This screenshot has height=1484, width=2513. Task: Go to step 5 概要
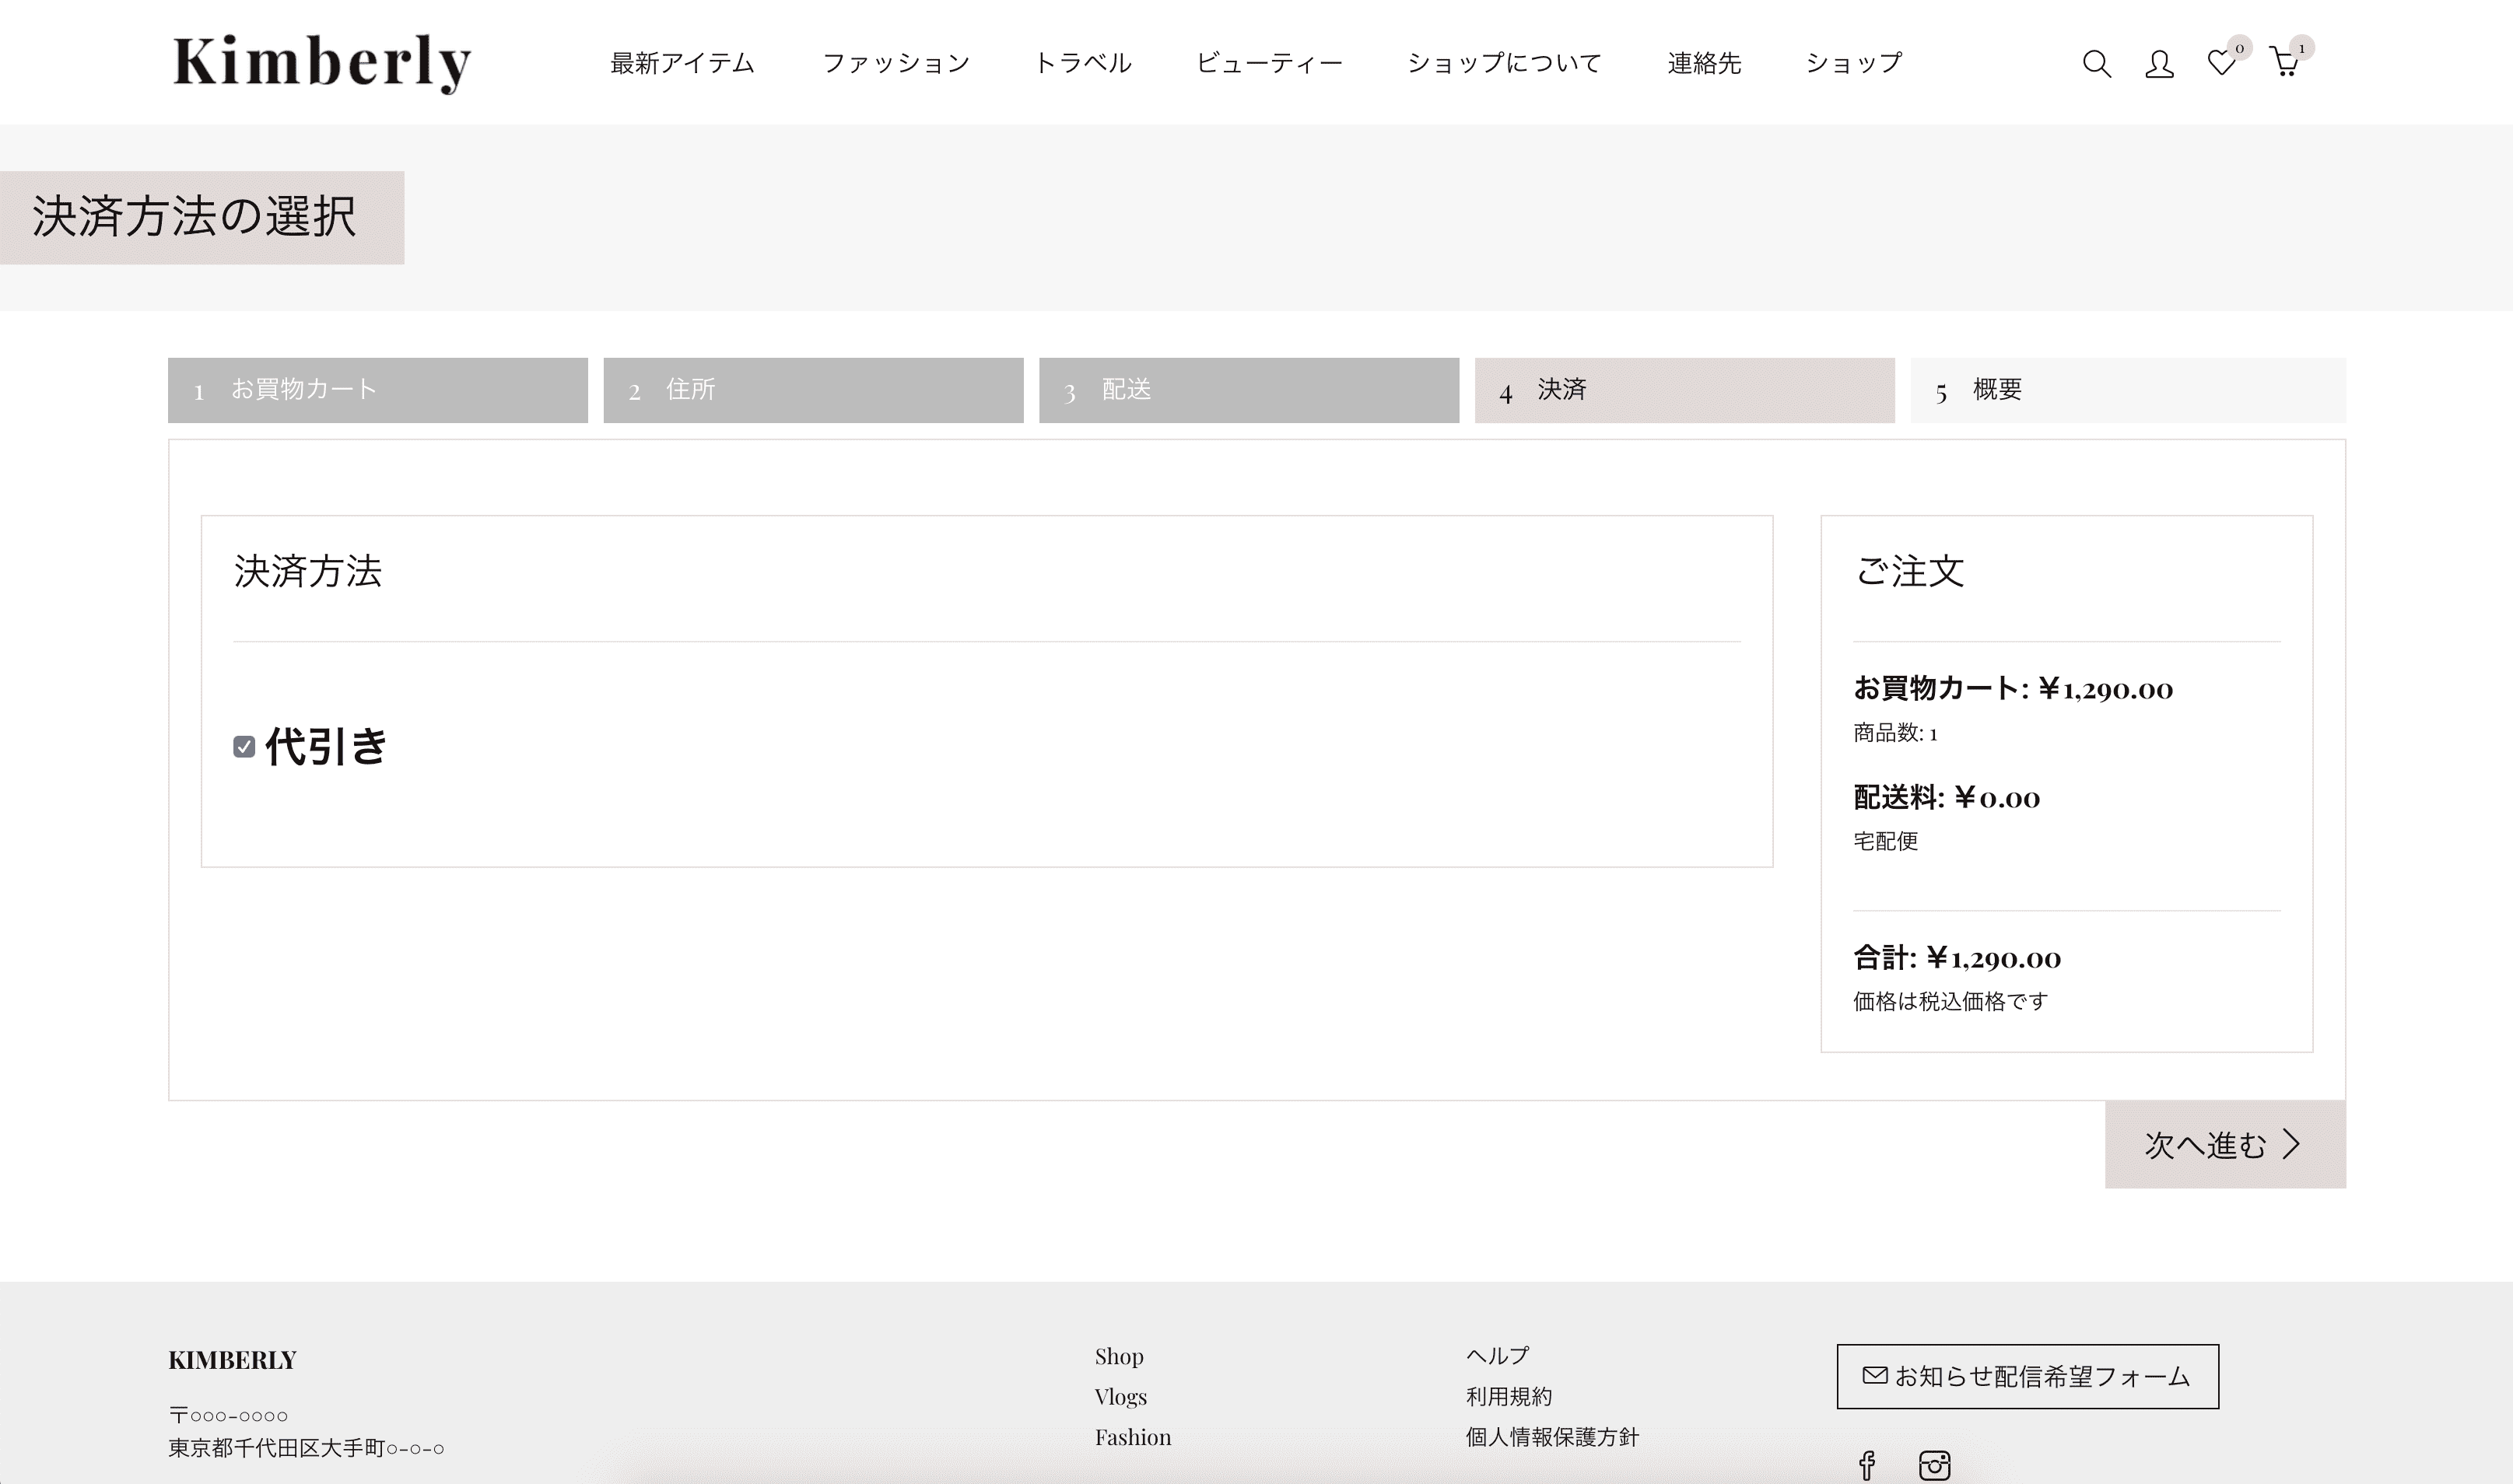coord(2128,390)
